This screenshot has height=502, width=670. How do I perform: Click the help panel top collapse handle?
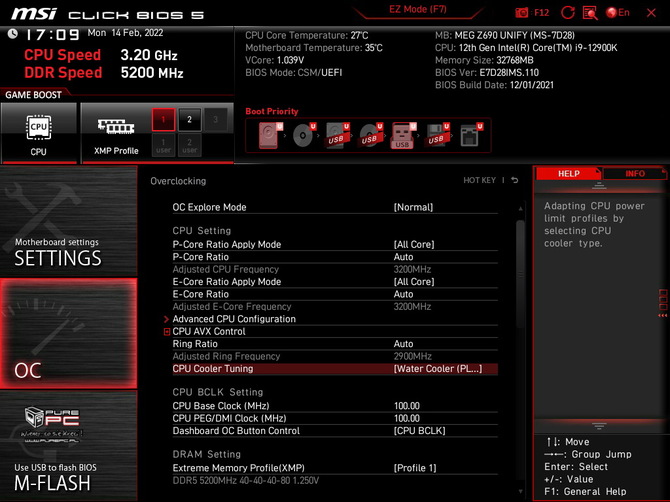click(599, 185)
